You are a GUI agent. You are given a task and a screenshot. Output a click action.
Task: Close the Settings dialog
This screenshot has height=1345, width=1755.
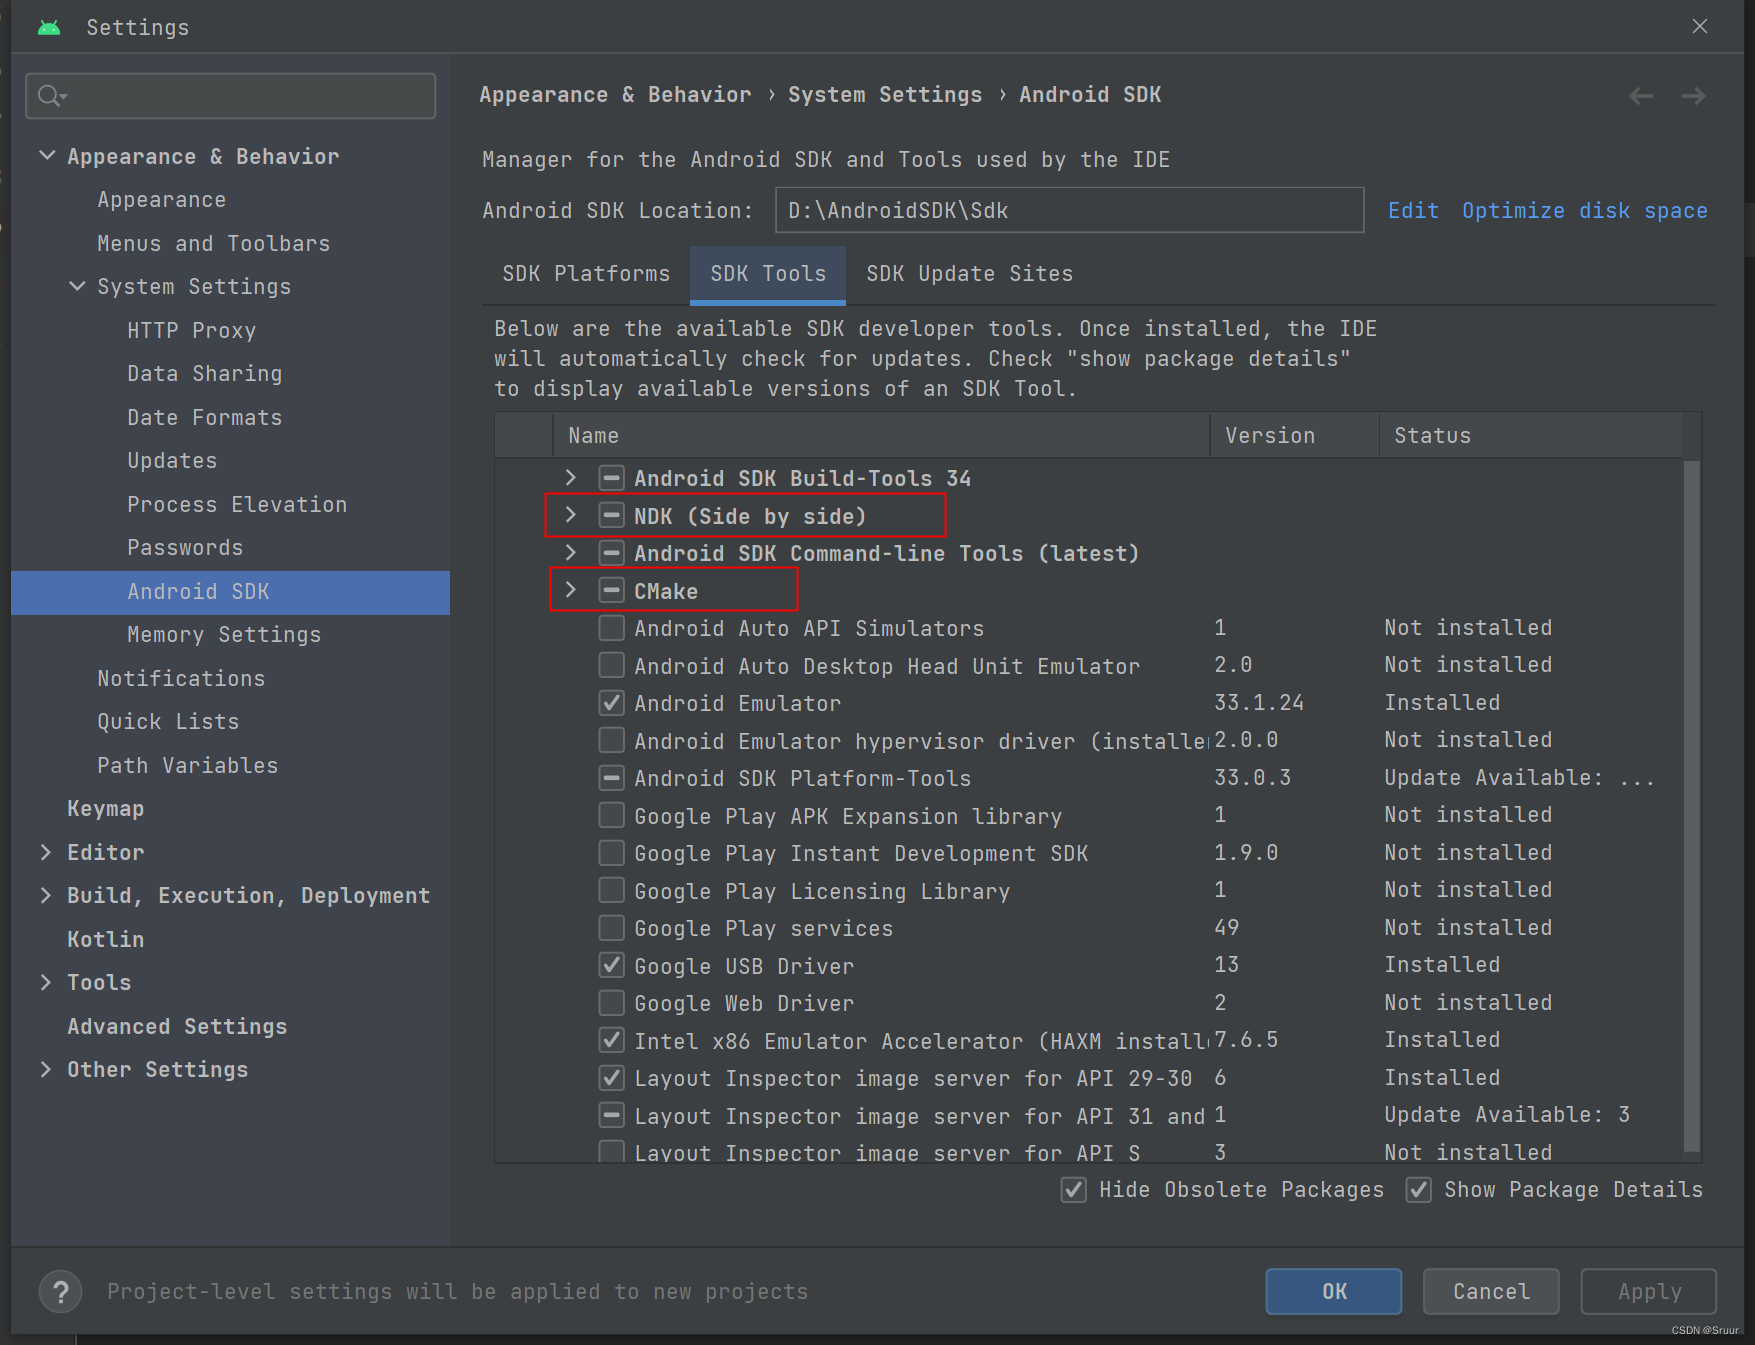coord(1700,26)
